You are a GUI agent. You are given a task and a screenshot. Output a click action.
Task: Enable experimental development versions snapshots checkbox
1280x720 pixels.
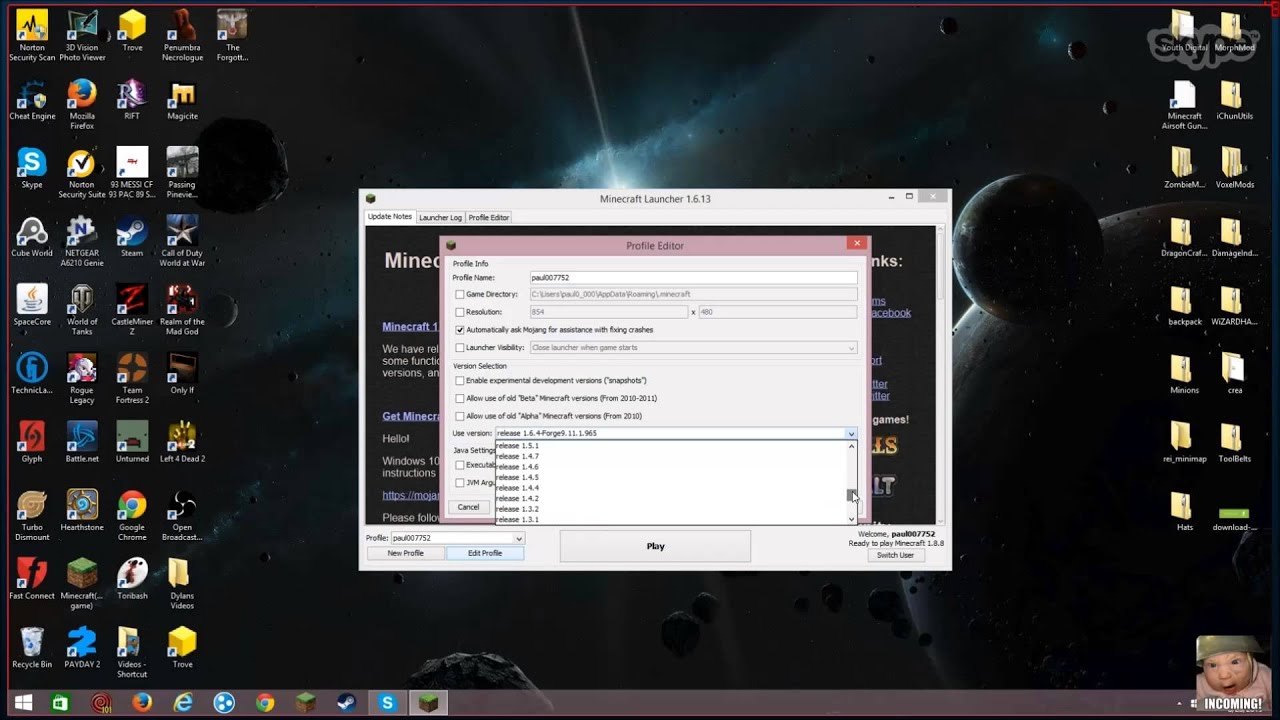(x=460, y=381)
